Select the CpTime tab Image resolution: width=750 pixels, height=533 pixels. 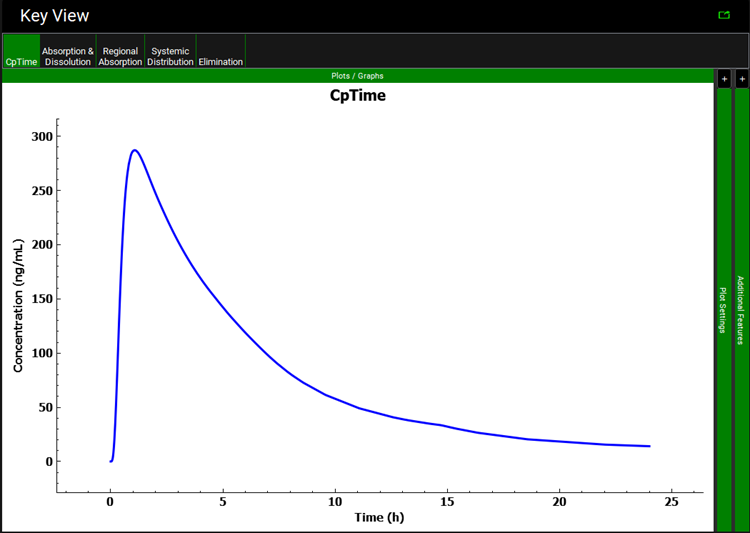tap(21, 52)
